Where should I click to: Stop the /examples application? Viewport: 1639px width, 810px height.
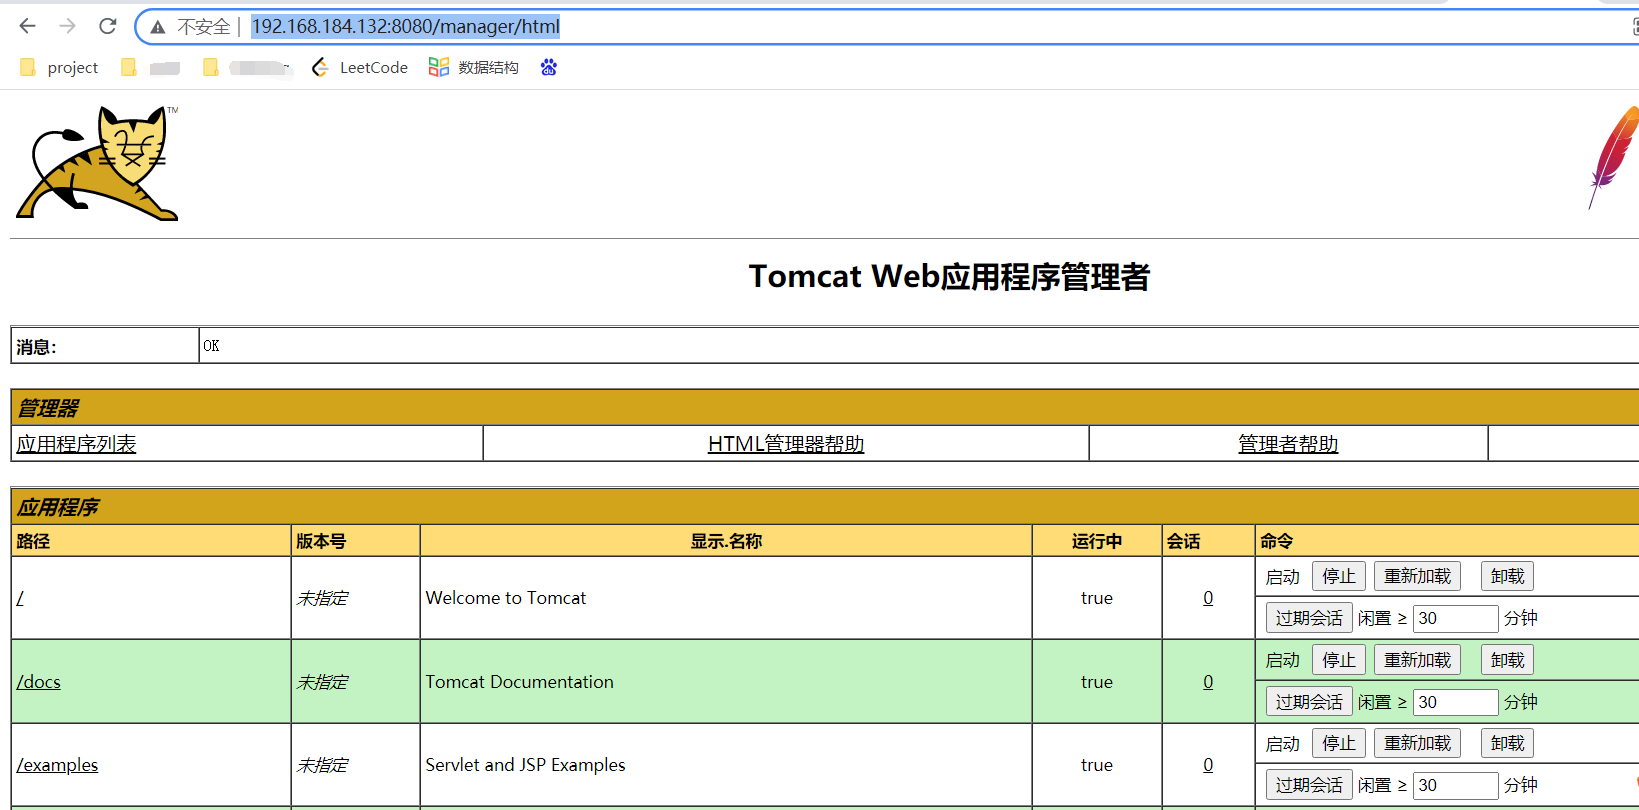(1339, 743)
